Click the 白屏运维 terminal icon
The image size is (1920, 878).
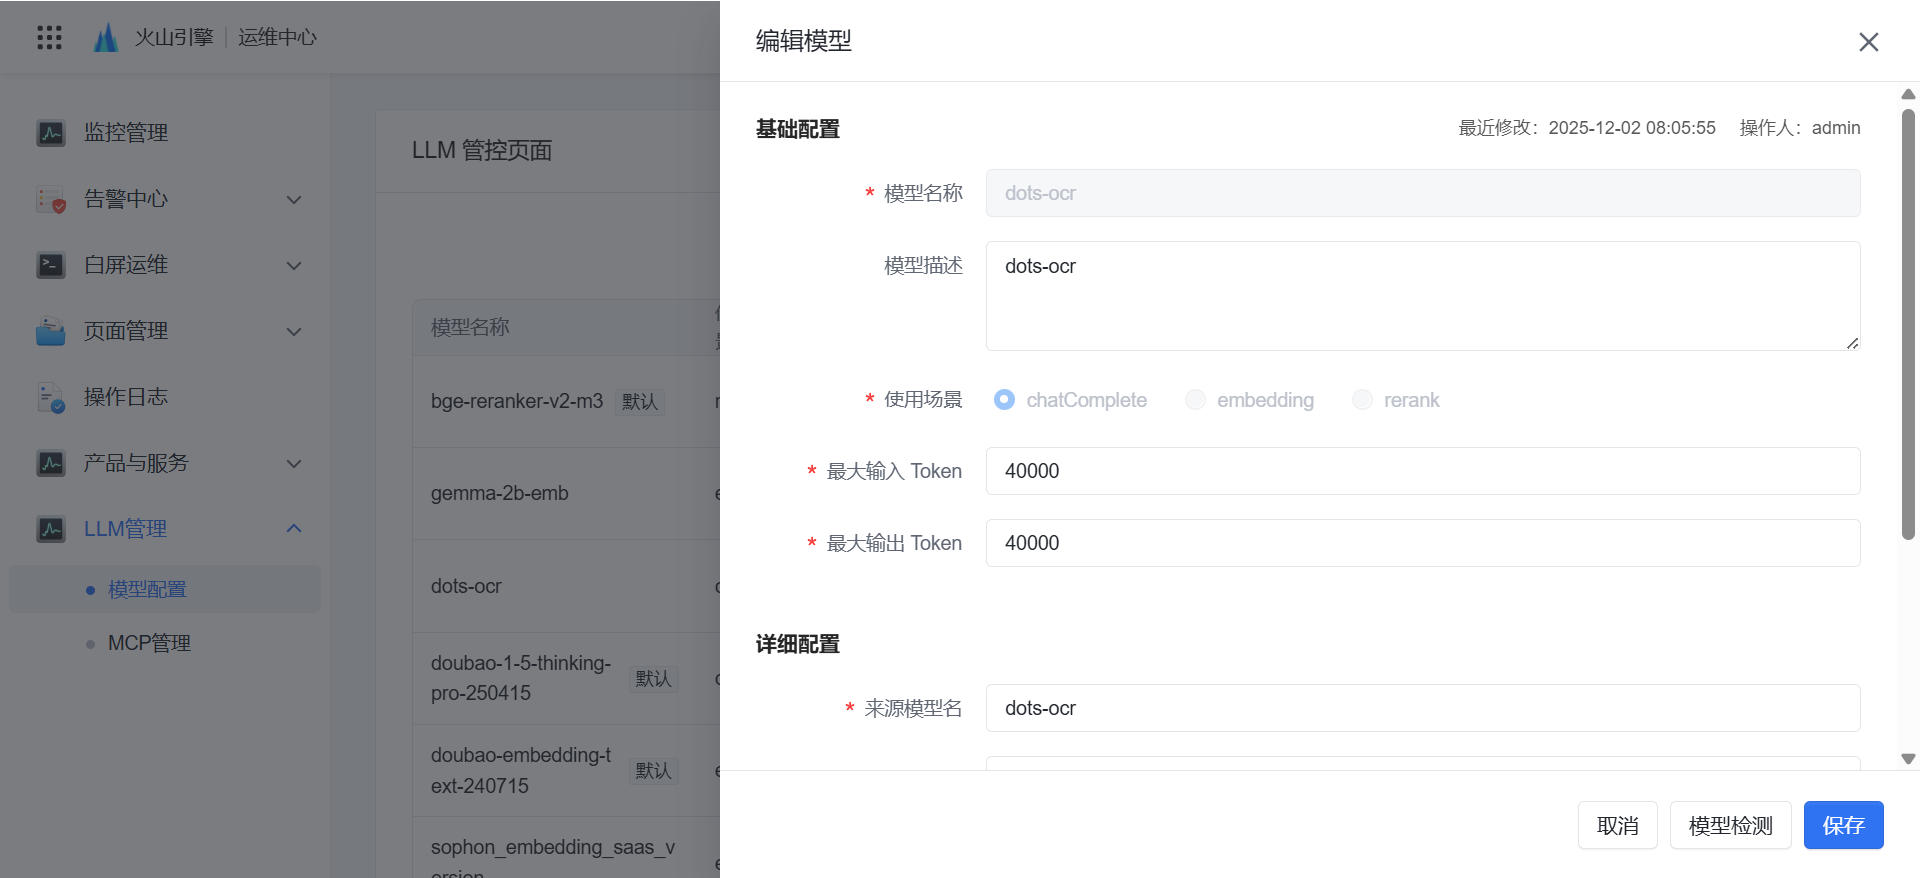[51, 265]
